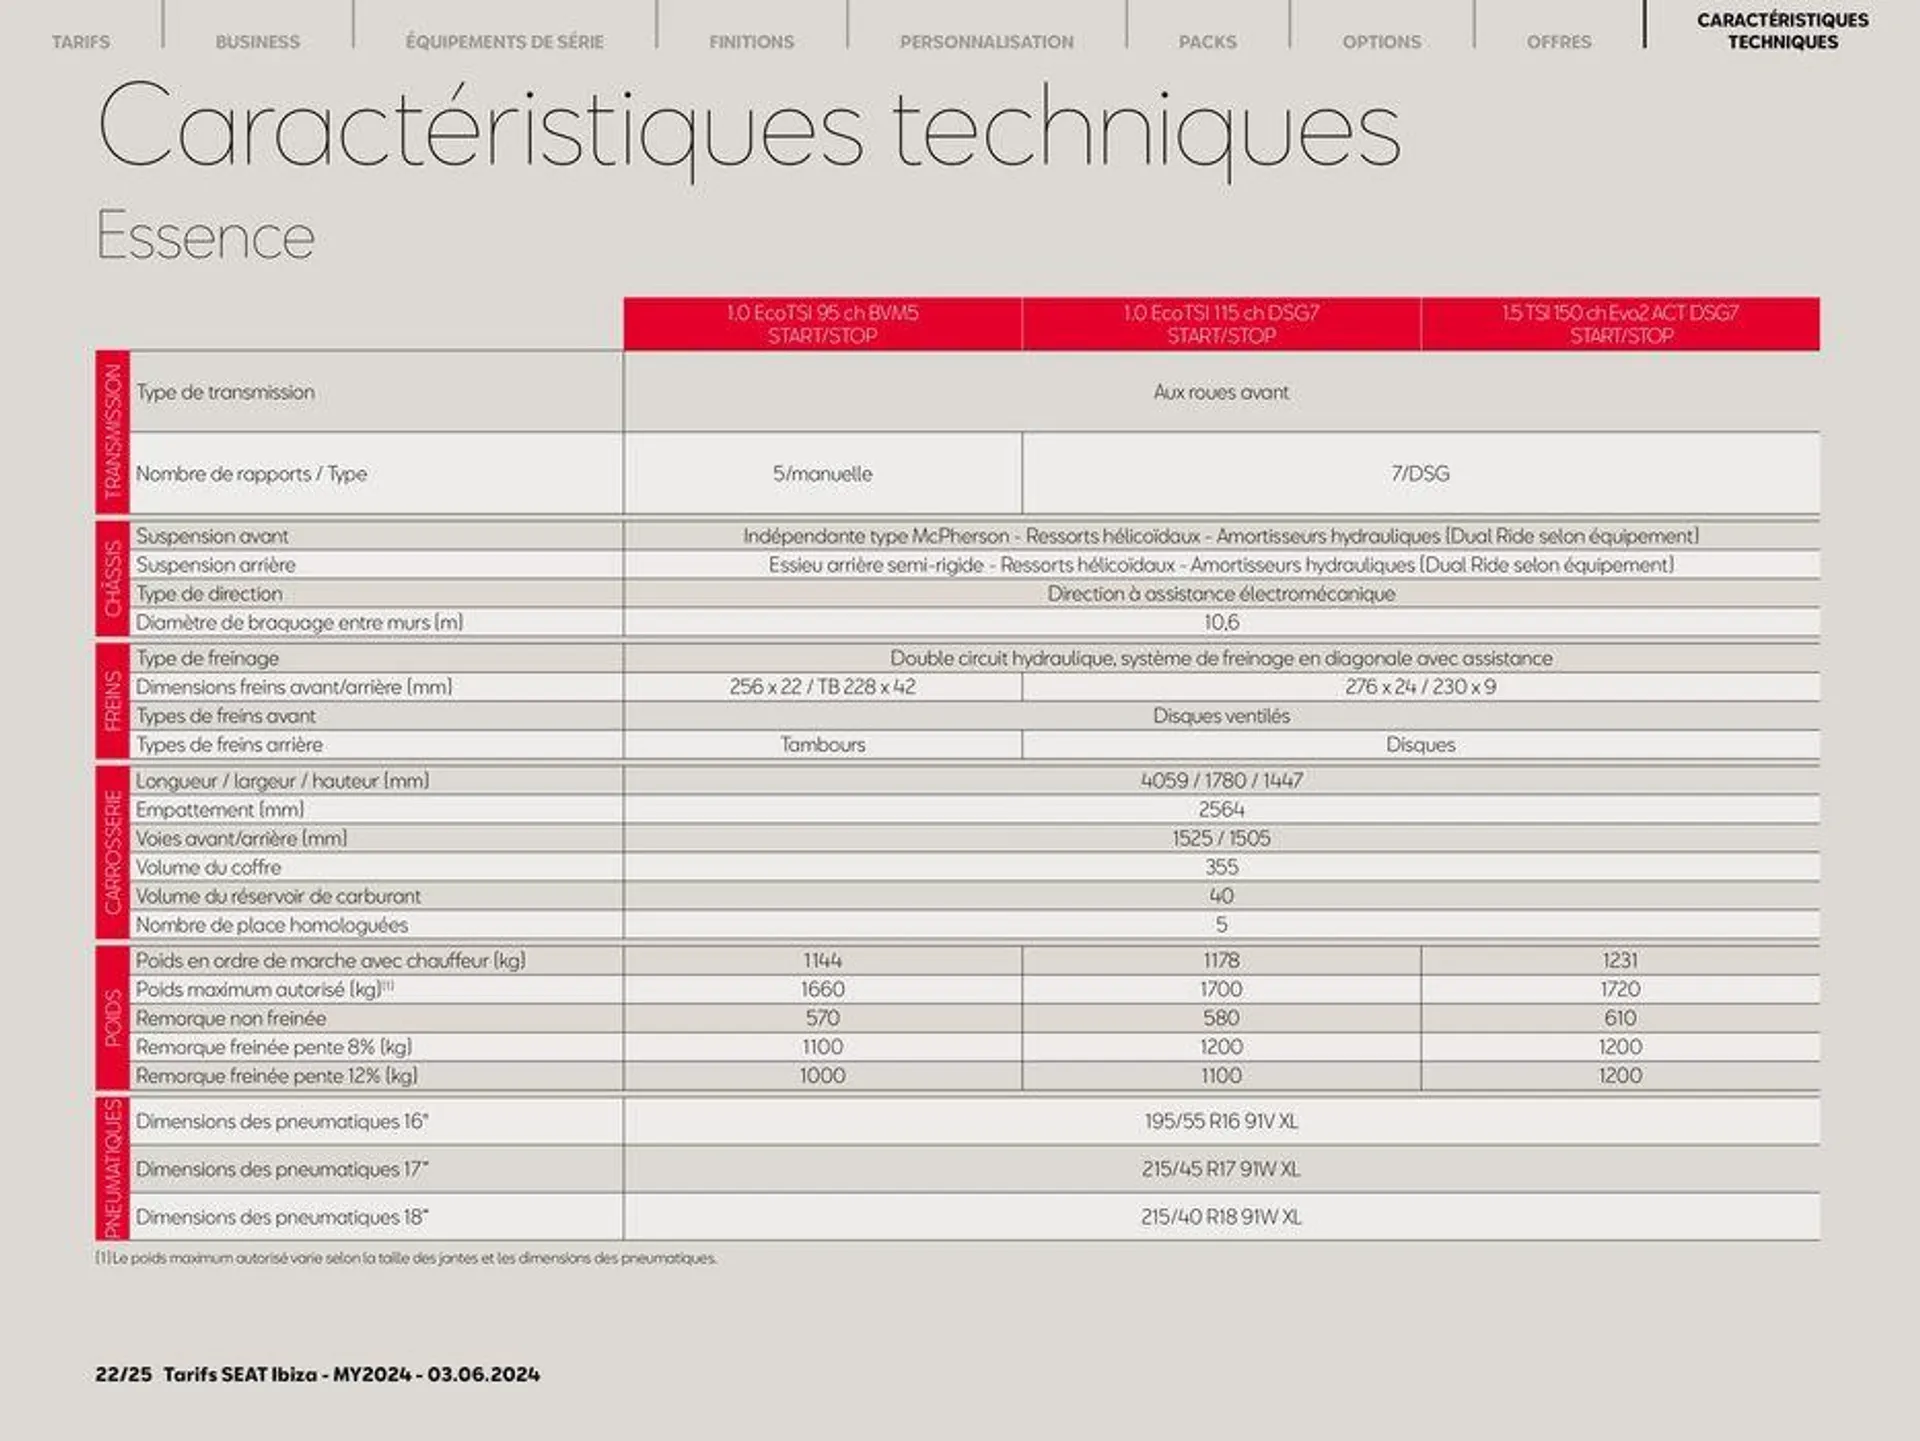Switch to the BUSINESS tab

[257, 42]
